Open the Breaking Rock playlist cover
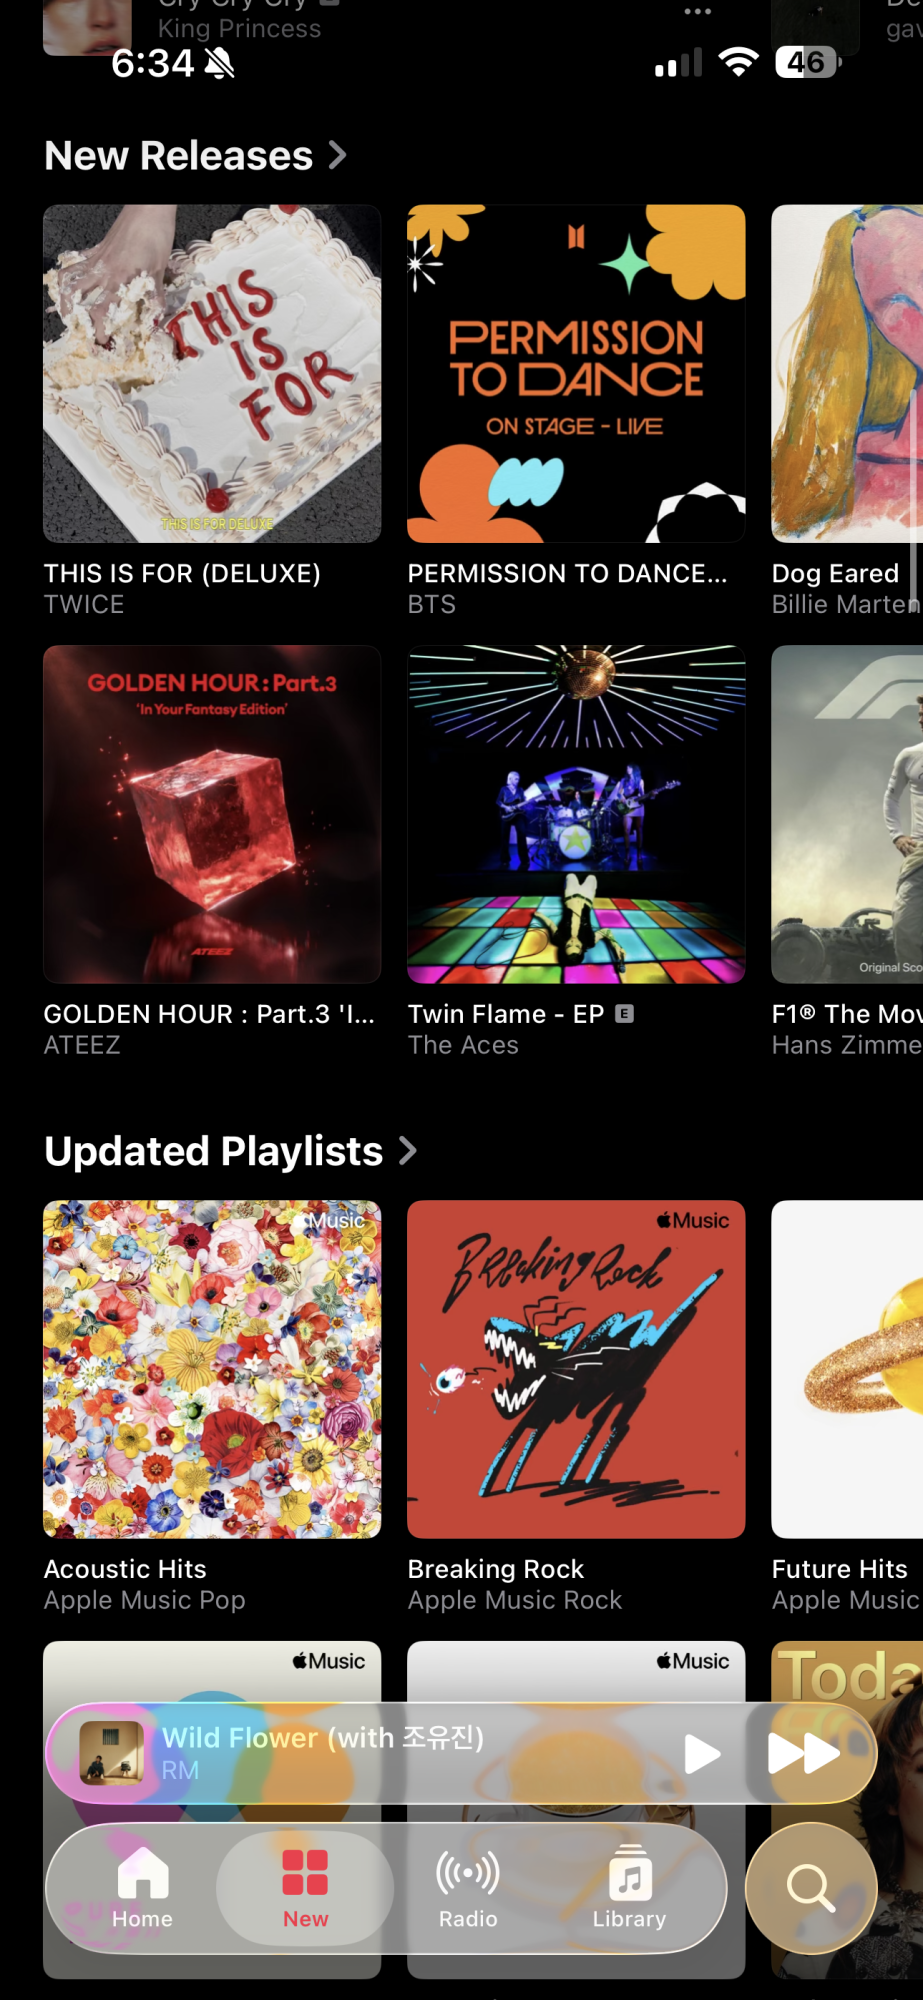 coord(576,1369)
